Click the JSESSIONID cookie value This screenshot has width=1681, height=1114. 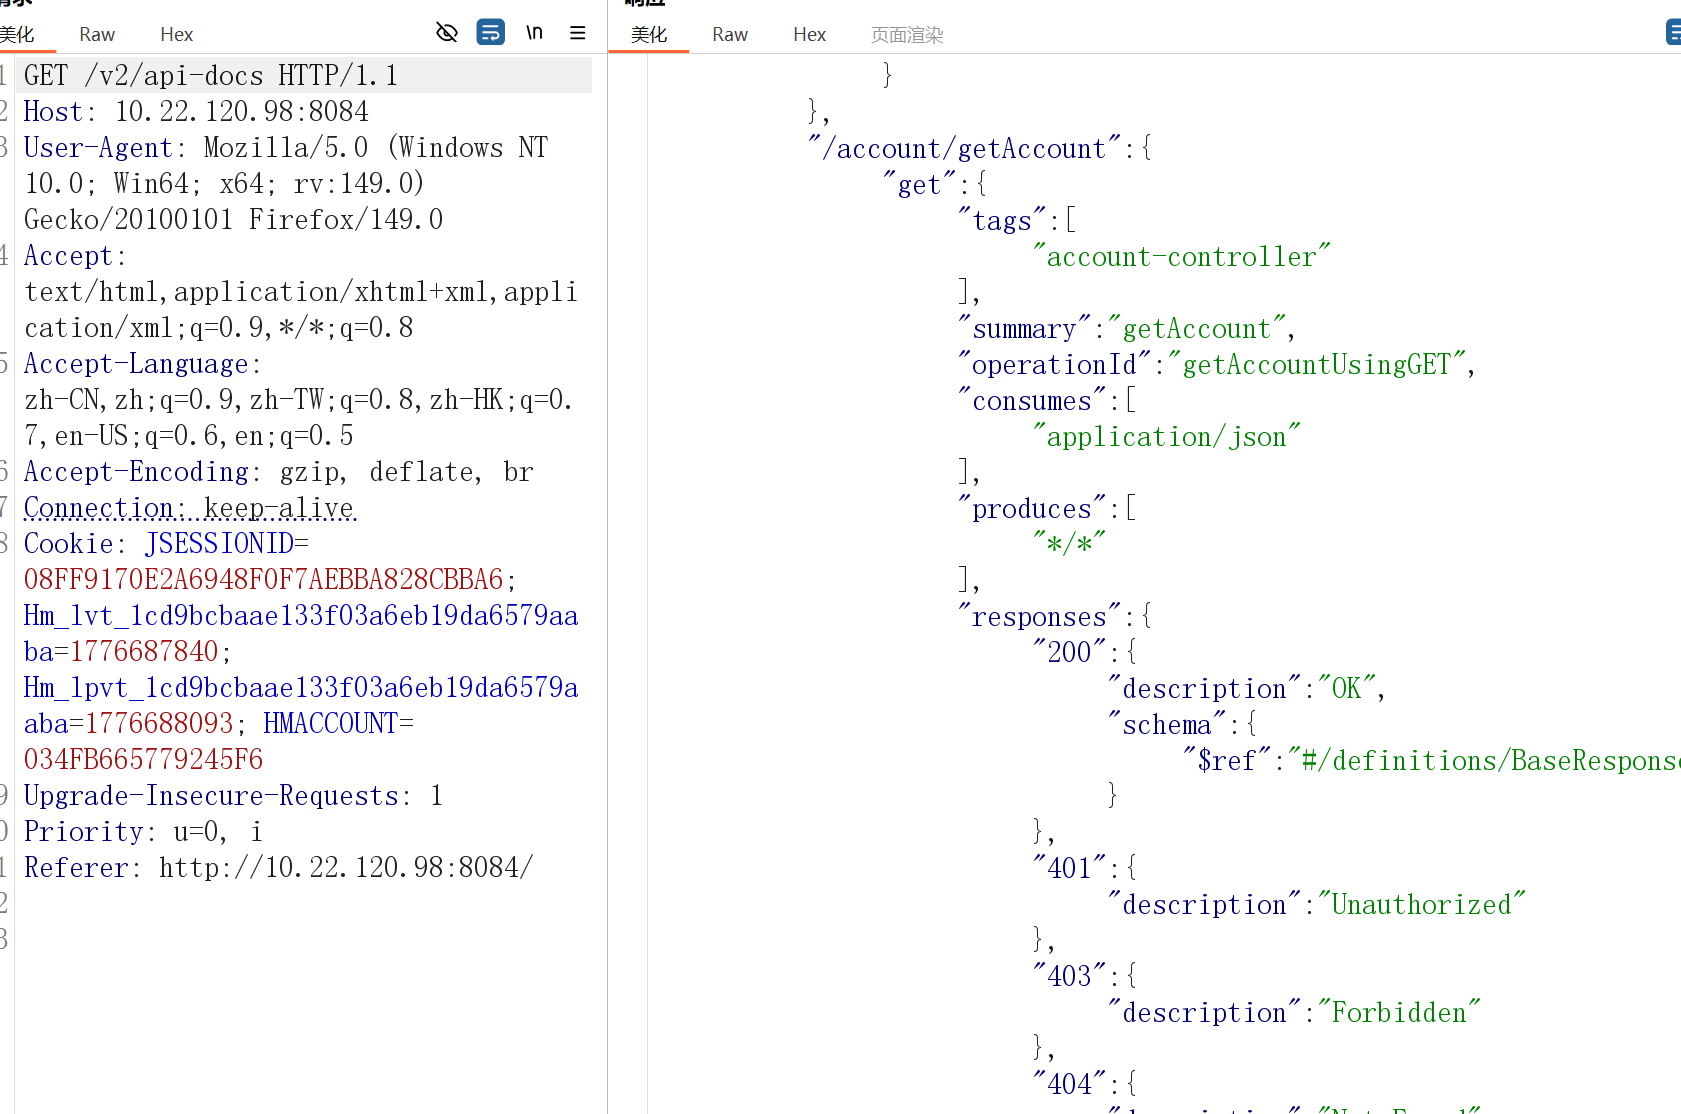tap(263, 579)
